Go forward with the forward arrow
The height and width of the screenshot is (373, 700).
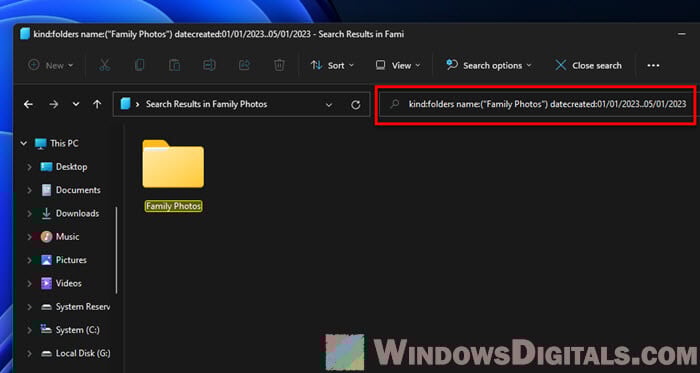[x=54, y=104]
